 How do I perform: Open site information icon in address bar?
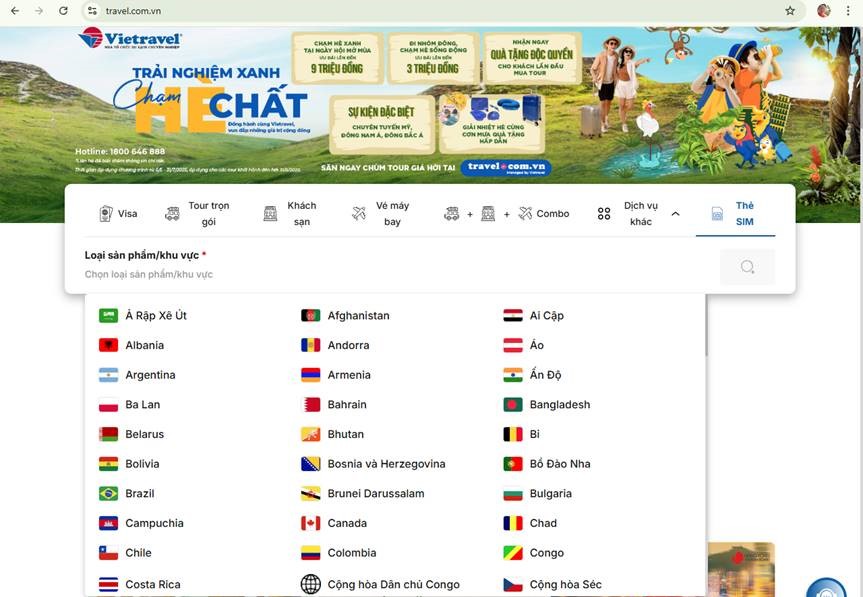[x=92, y=10]
